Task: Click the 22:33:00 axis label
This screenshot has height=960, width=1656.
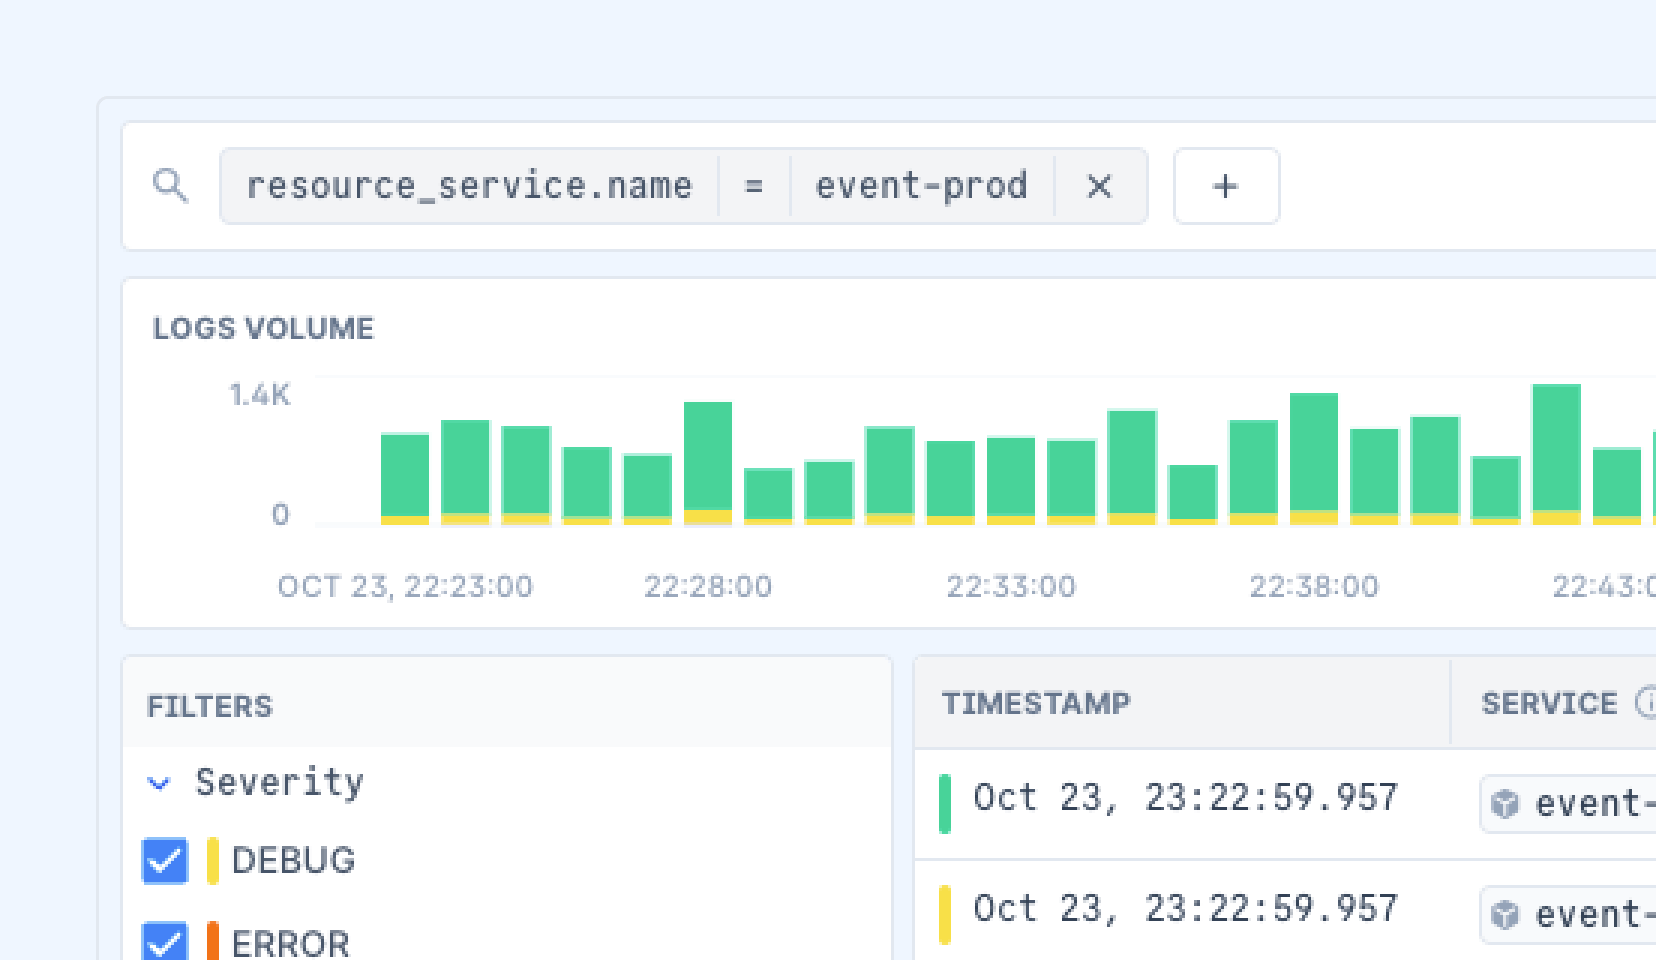Action: pos(1011,586)
